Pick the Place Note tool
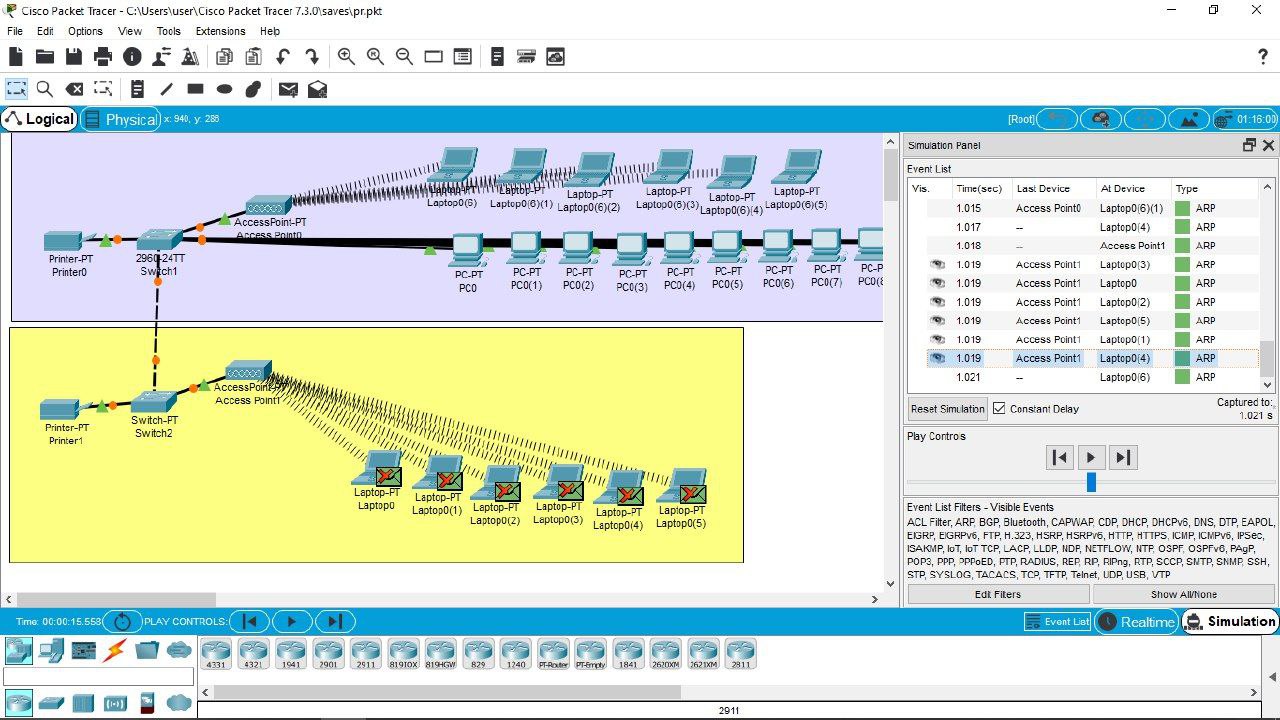 137,89
